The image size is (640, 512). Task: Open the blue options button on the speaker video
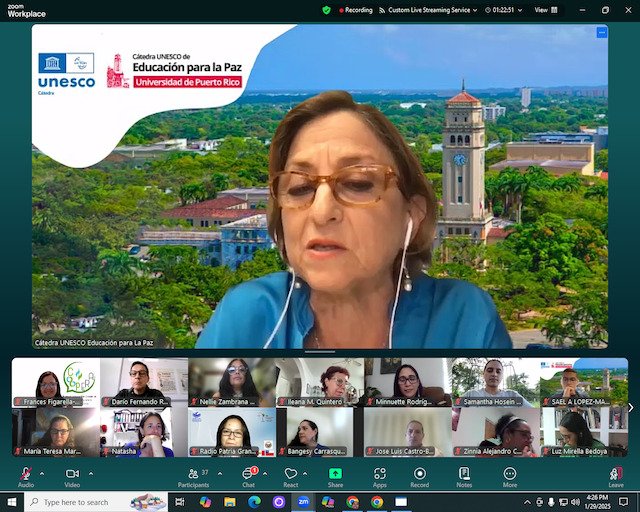click(x=601, y=32)
